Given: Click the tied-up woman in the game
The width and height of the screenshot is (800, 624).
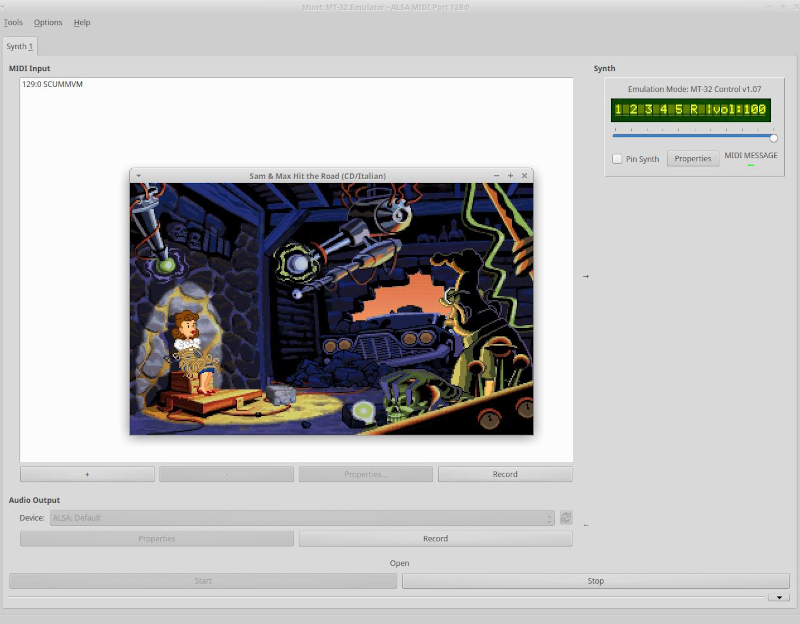Looking at the screenshot, I should tap(194, 352).
